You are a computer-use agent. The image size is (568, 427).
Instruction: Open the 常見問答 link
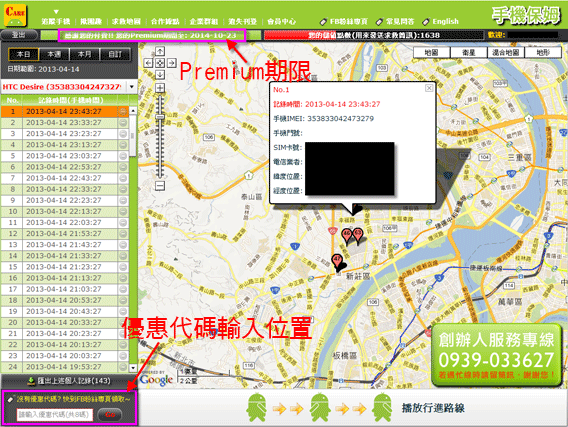[396, 22]
